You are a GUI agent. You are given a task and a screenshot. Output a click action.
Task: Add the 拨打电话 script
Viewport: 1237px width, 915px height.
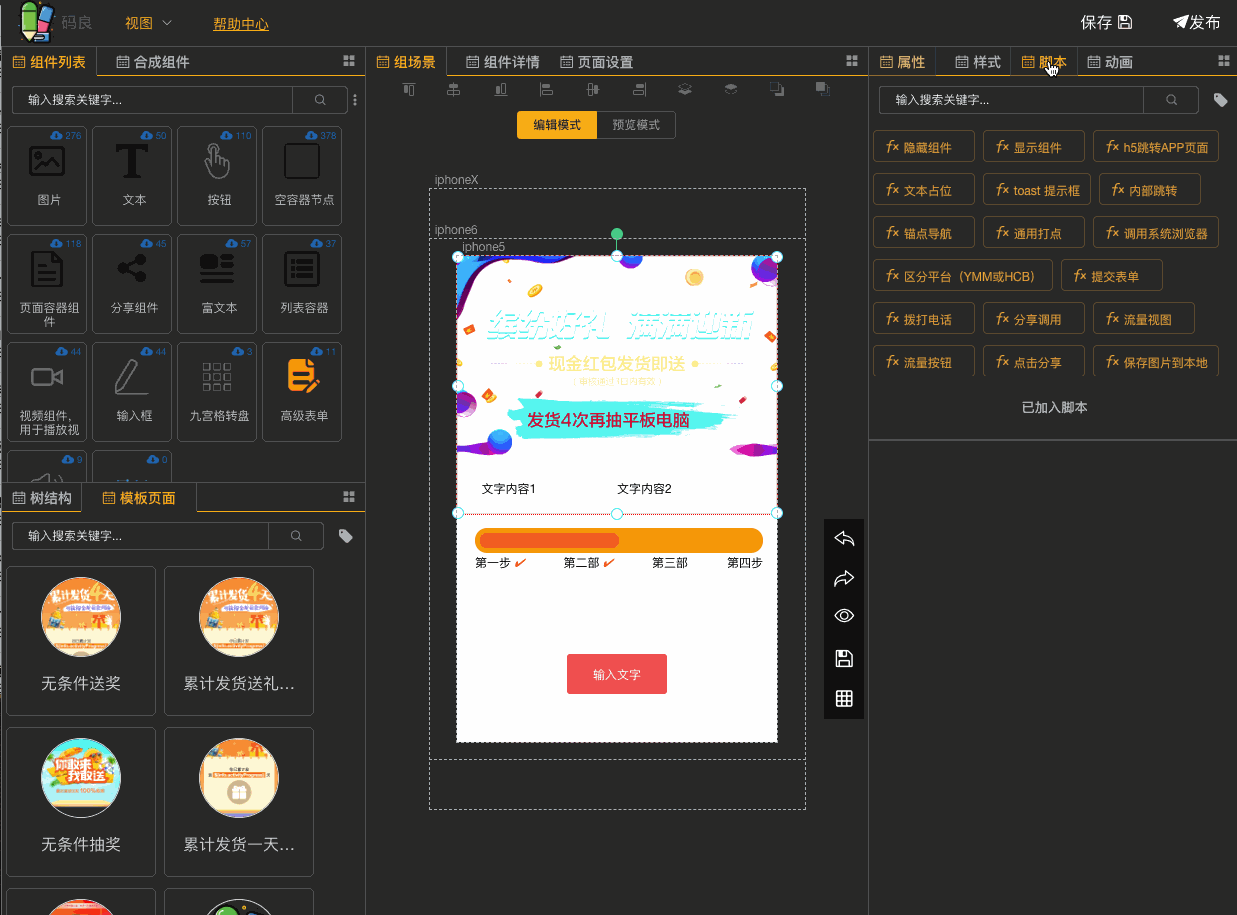click(x=925, y=319)
